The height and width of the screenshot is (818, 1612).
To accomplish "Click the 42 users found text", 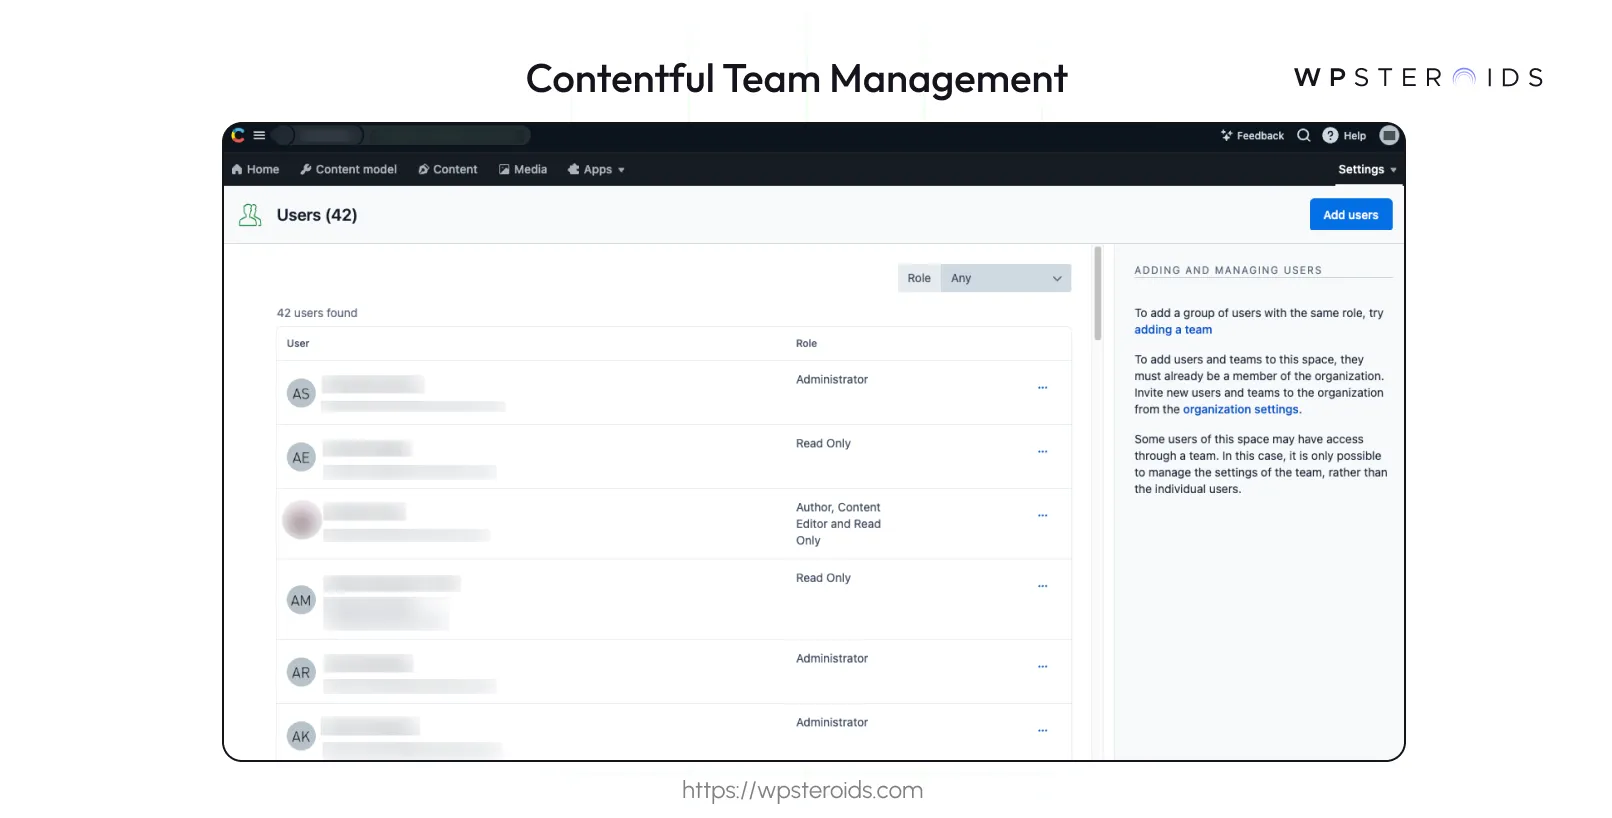I will point(317,313).
